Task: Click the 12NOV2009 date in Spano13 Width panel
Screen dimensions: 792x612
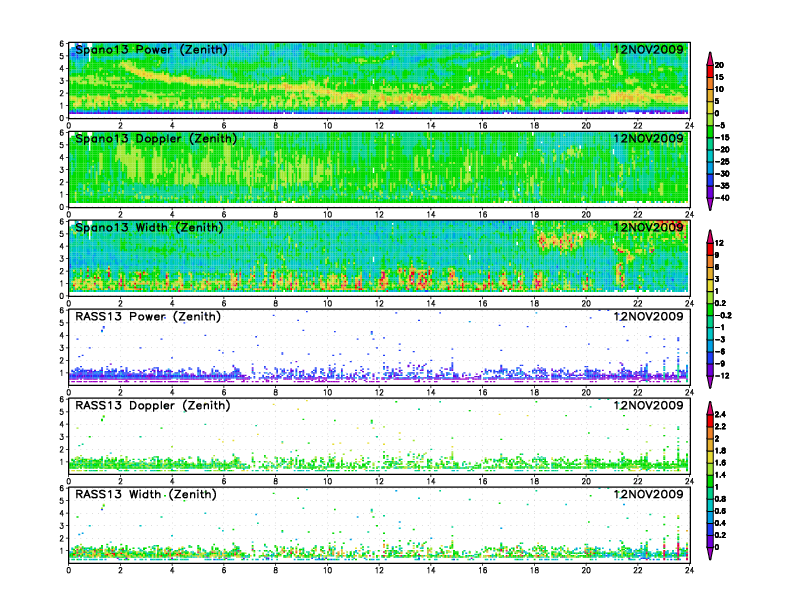Action: click(648, 228)
